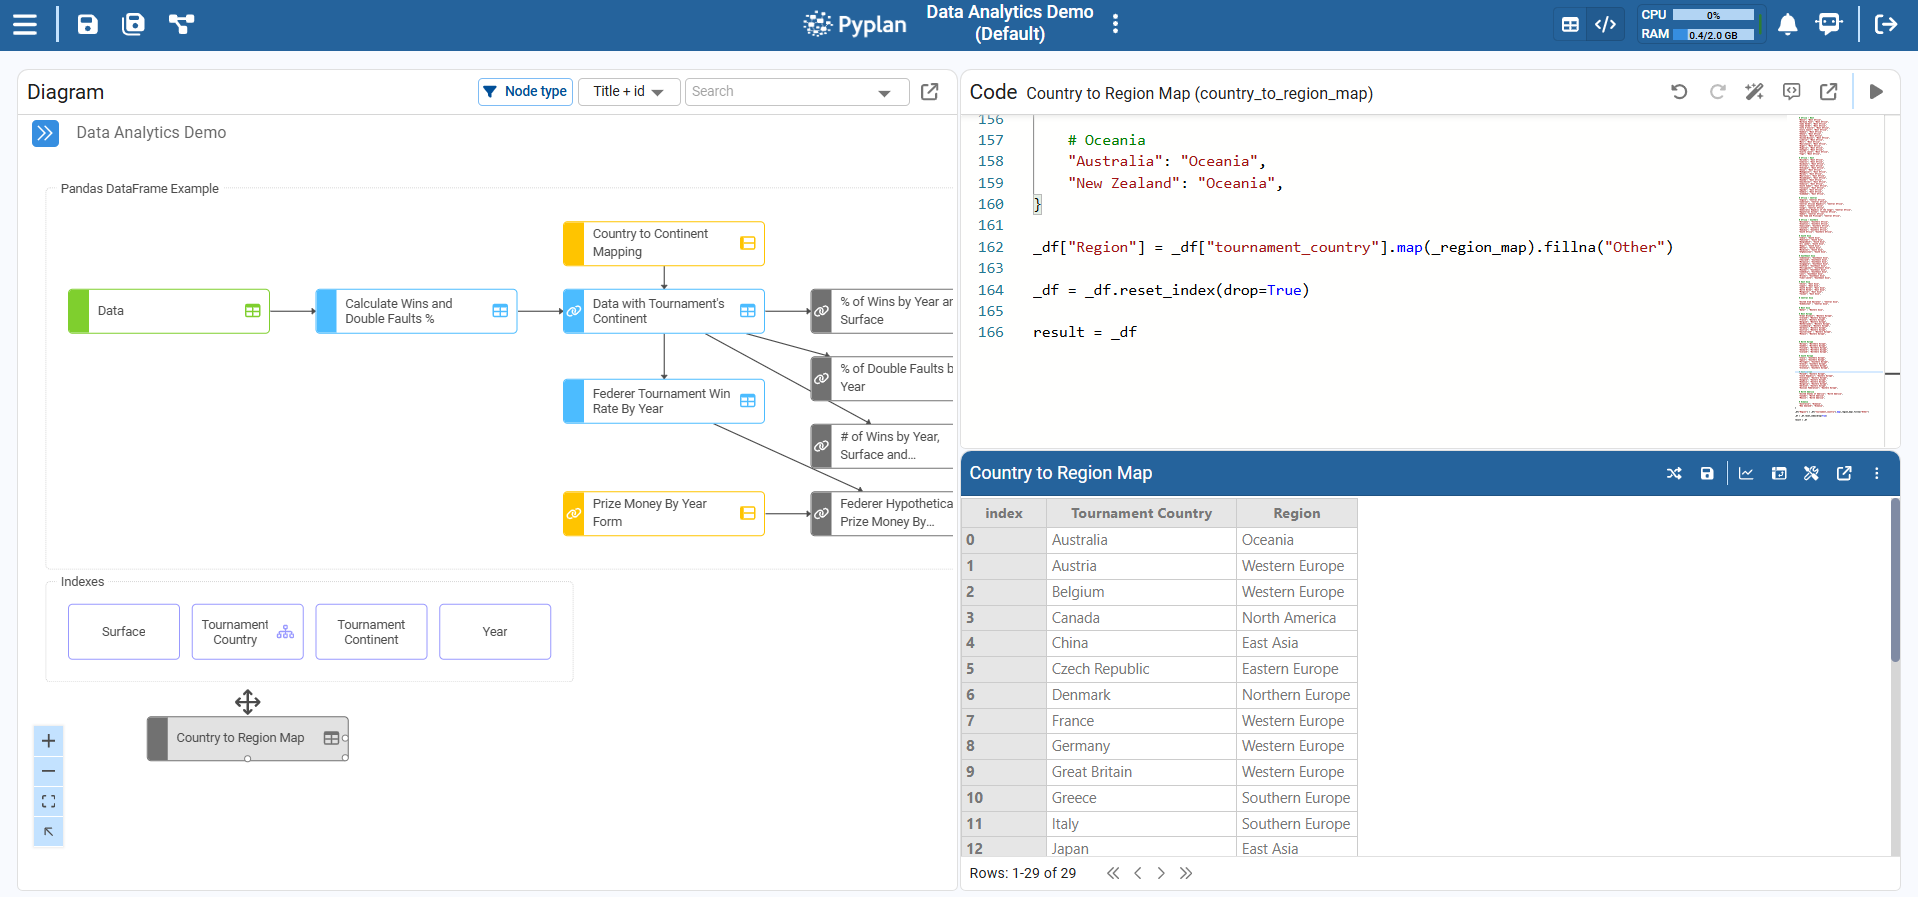
Task: Zoom in on the diagram
Action: (x=48, y=741)
